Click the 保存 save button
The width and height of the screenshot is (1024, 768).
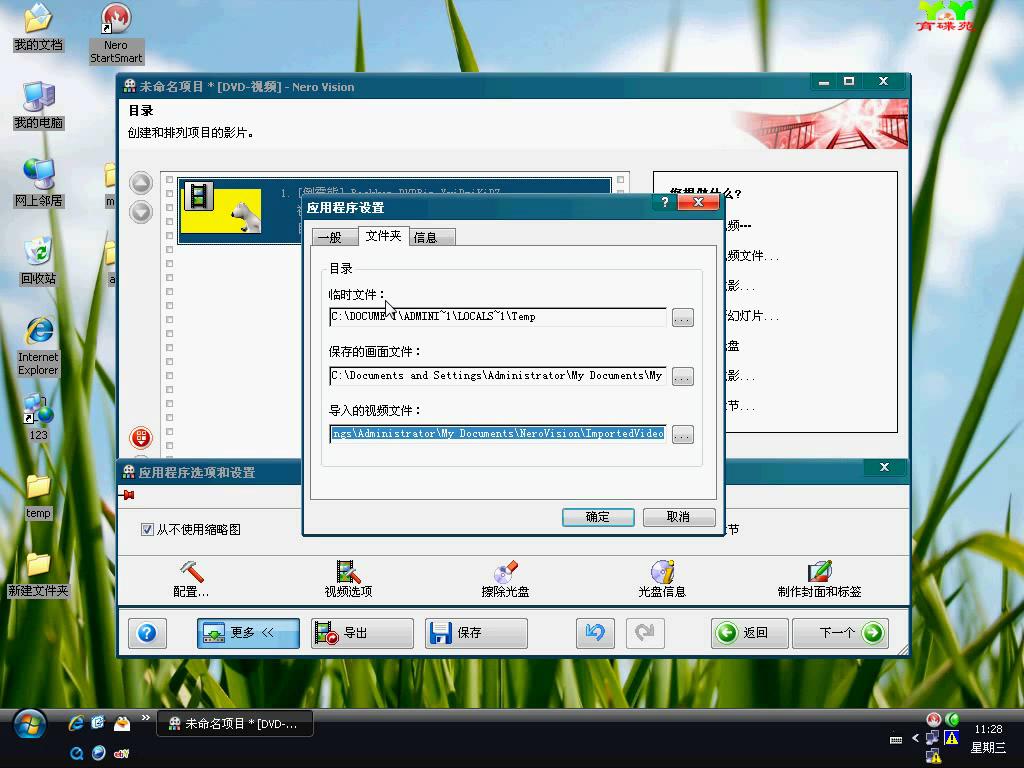[x=476, y=633]
